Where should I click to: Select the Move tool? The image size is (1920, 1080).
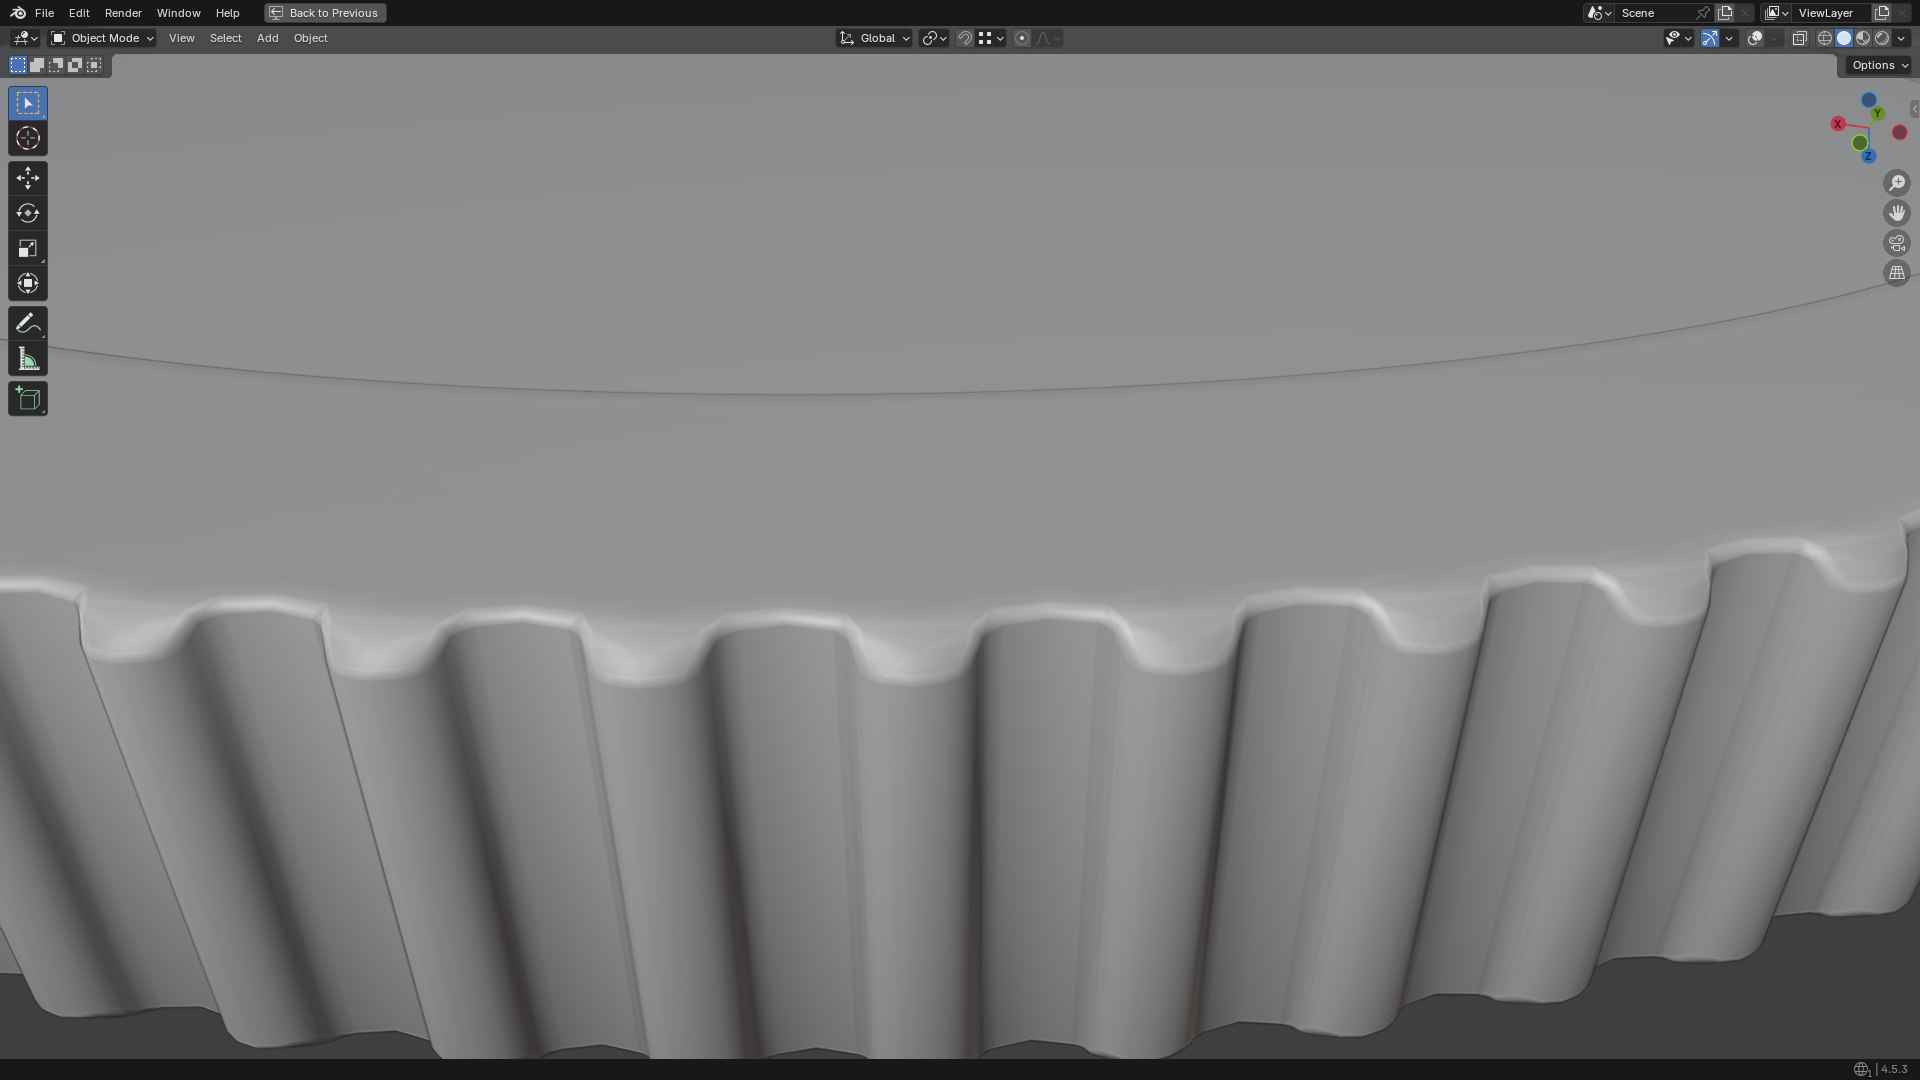[x=28, y=178]
